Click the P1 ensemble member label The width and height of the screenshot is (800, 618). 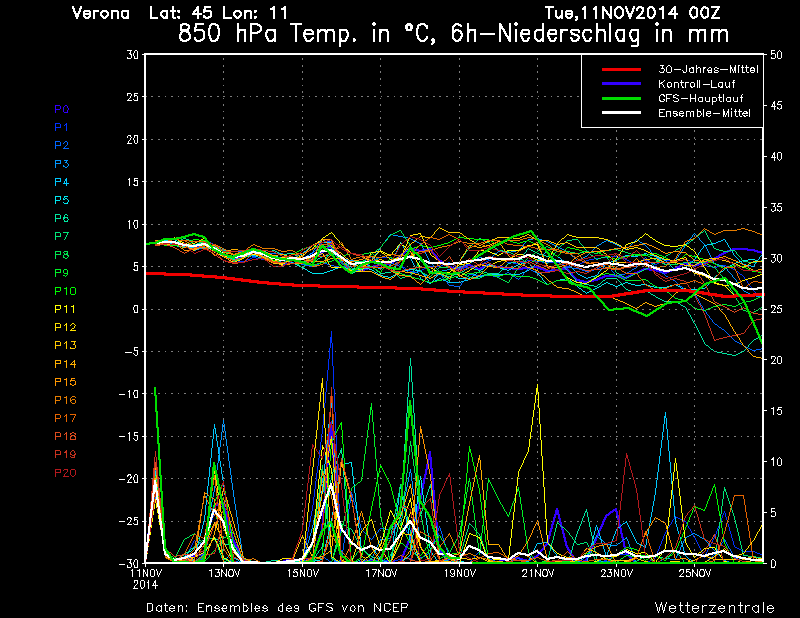(x=62, y=127)
